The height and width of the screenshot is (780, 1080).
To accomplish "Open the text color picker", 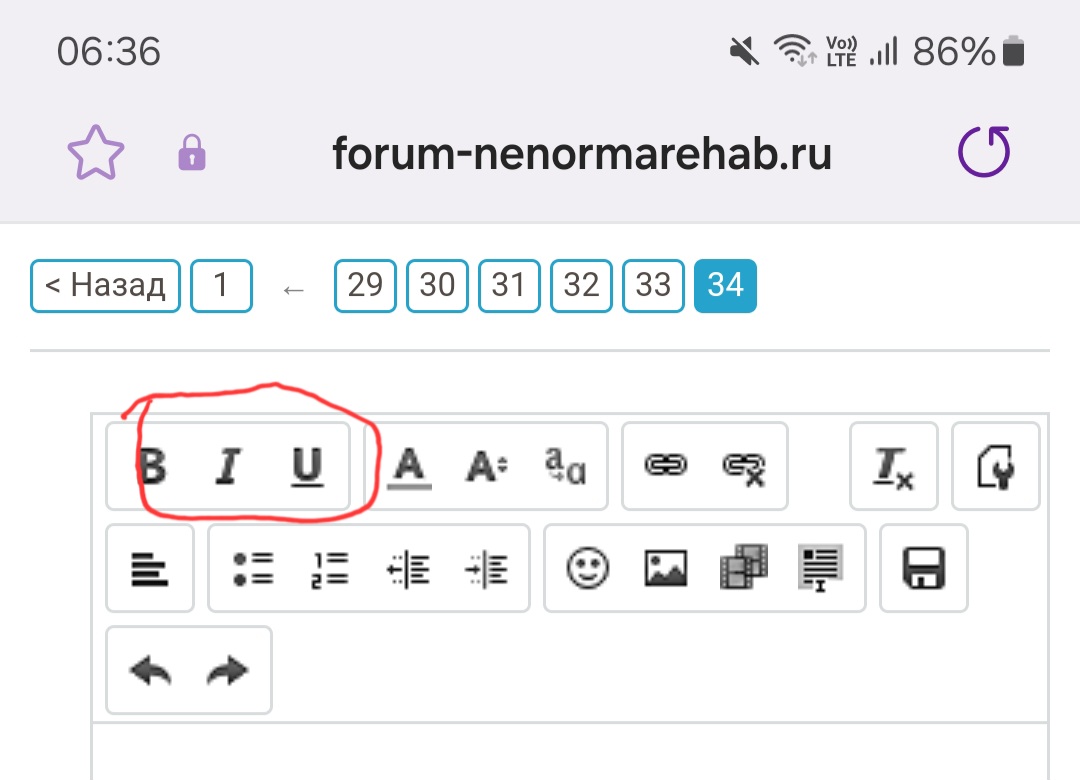I will (408, 466).
